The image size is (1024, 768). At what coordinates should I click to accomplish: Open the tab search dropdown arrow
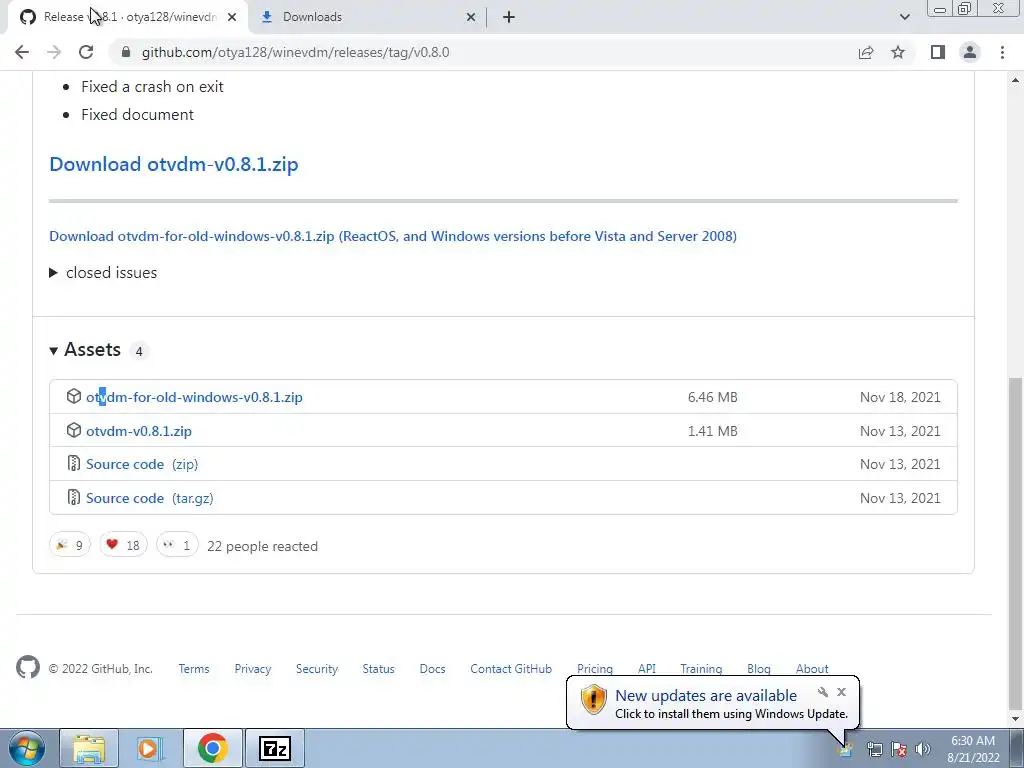(x=904, y=17)
